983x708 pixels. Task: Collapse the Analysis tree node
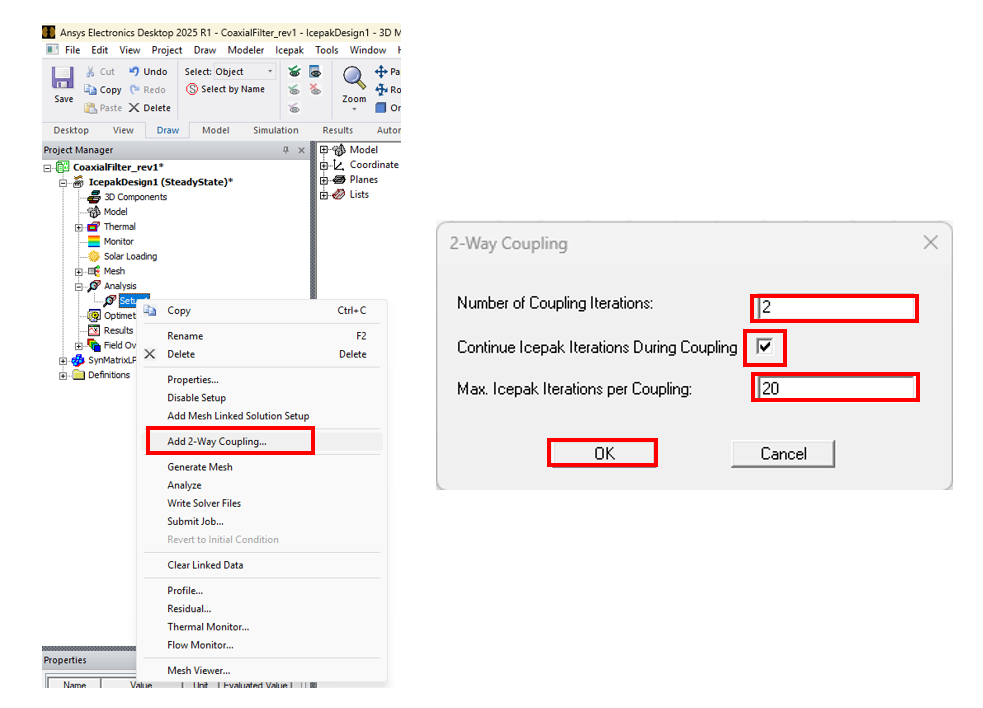point(79,287)
